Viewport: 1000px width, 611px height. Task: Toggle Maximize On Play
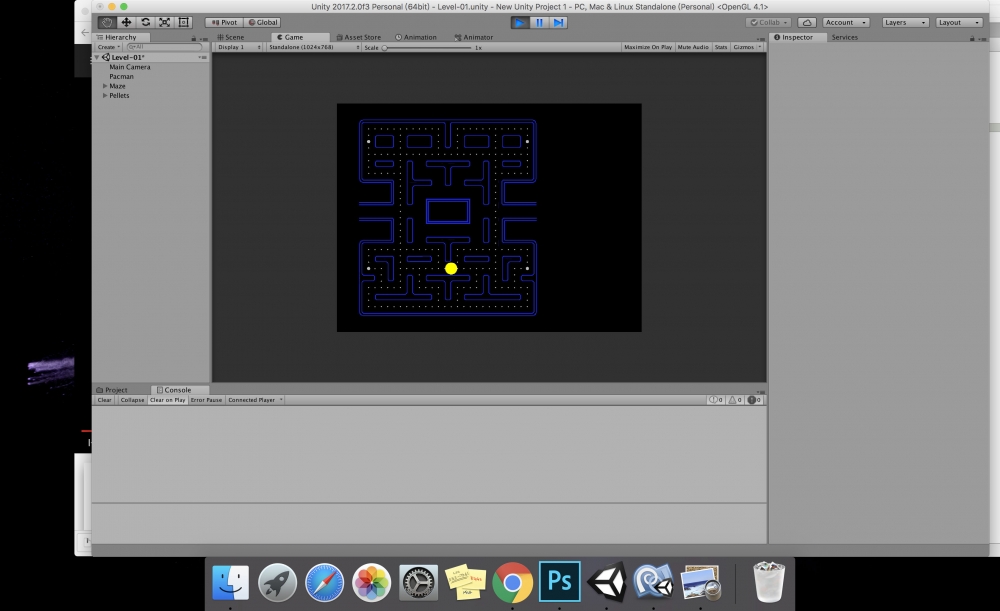(647, 47)
